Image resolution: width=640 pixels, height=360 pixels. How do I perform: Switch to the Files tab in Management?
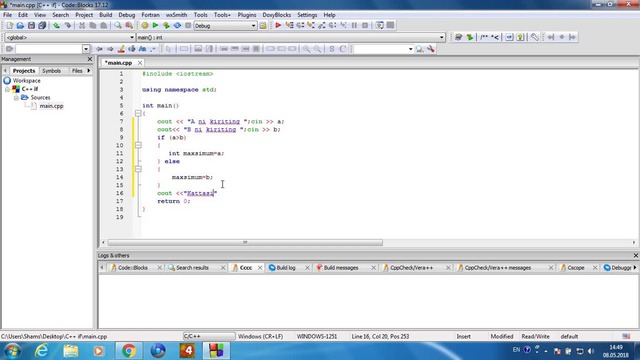tap(77, 71)
